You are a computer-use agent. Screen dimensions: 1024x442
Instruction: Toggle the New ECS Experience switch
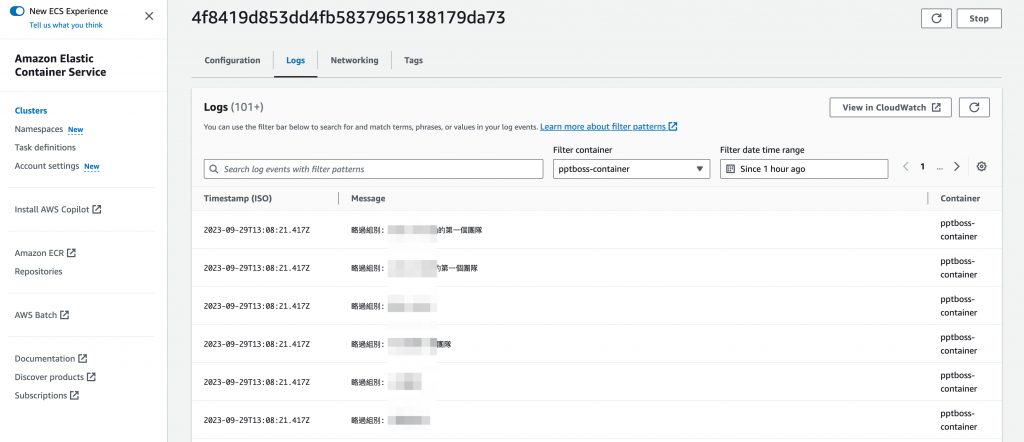[18, 11]
